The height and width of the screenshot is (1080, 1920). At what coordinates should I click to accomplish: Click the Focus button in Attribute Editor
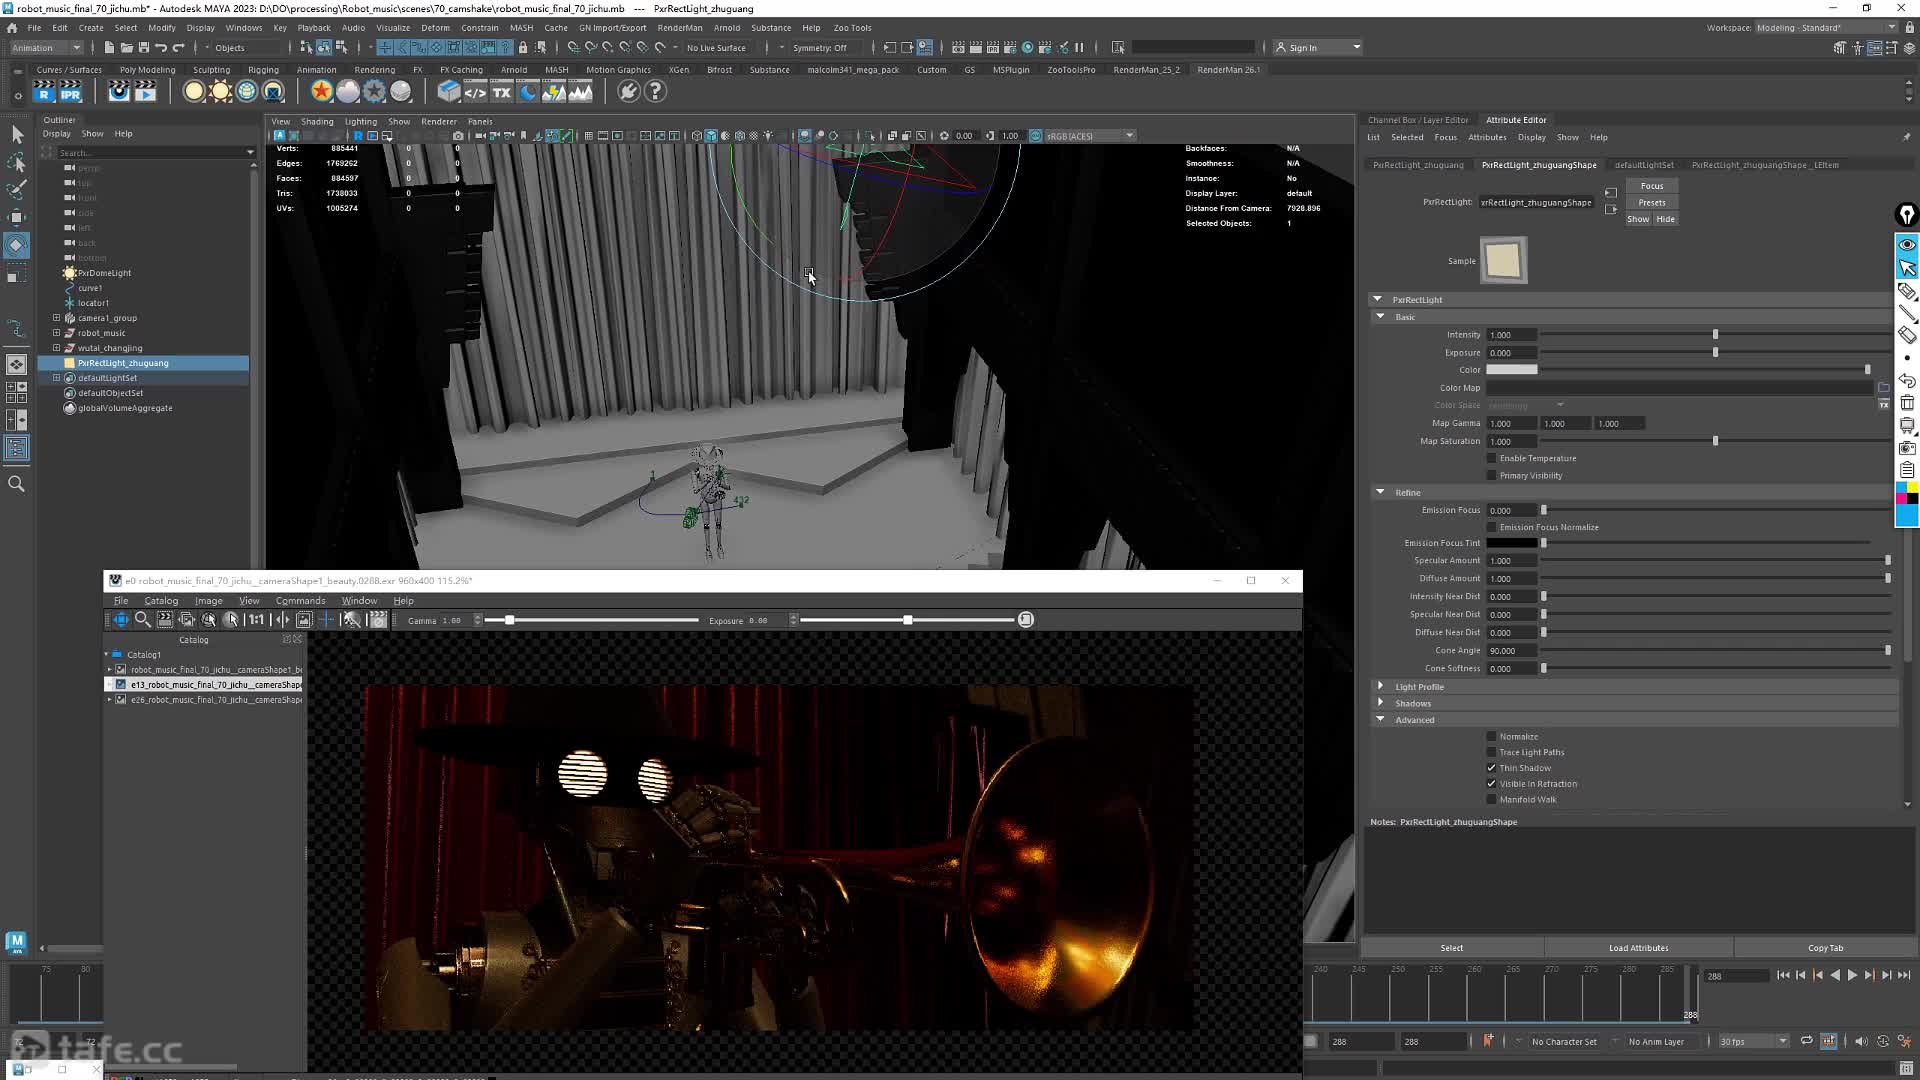pos(1652,186)
